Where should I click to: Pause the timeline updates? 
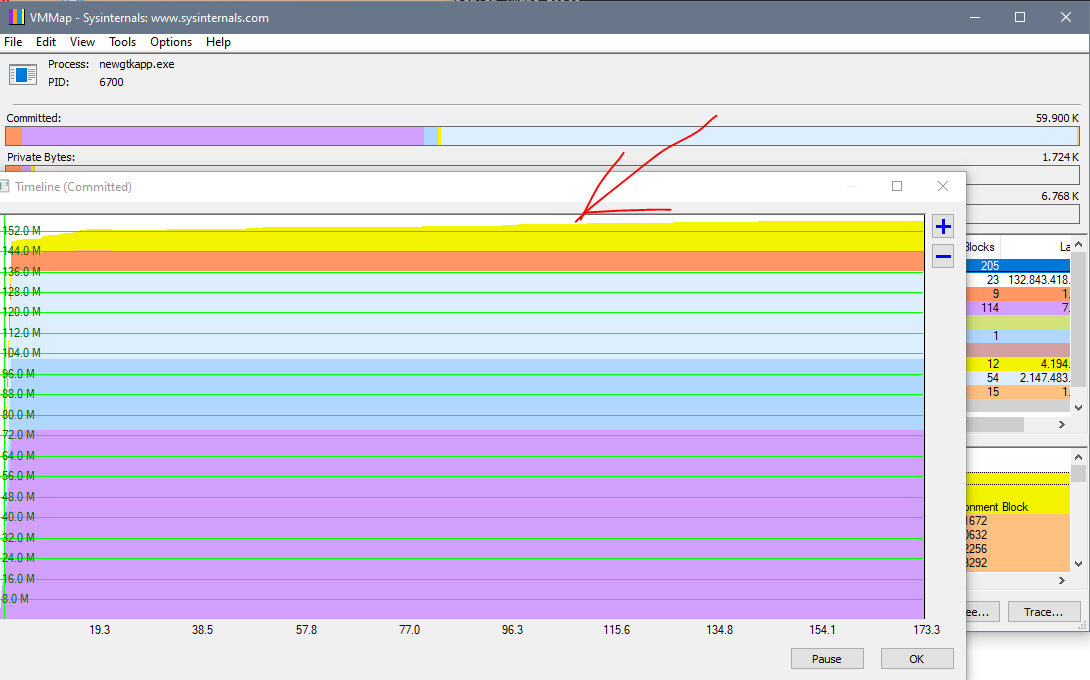pos(827,658)
